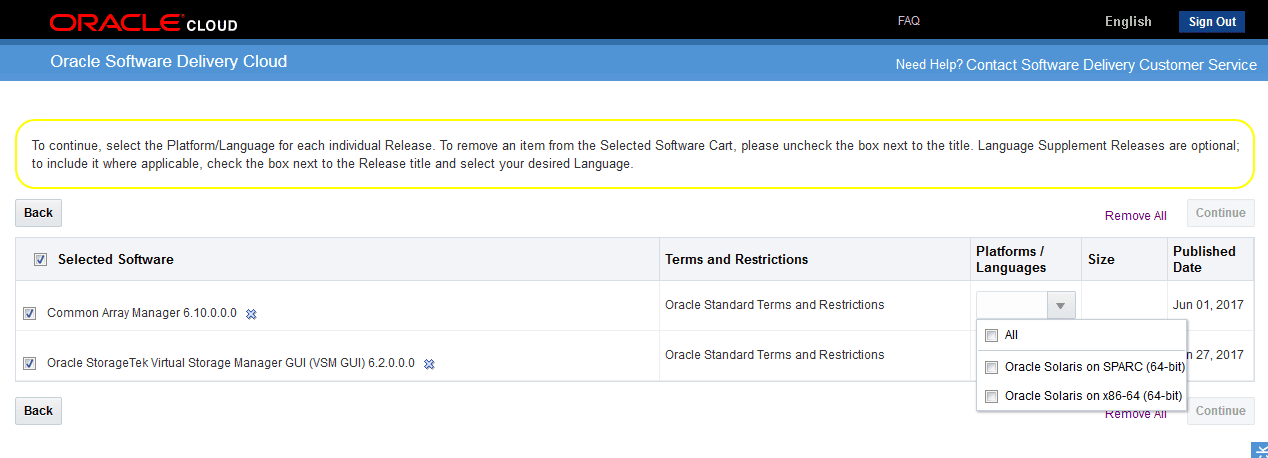Click the icon at the bottom-right corner
Screen dimensions: 1268x458
(1260, 450)
